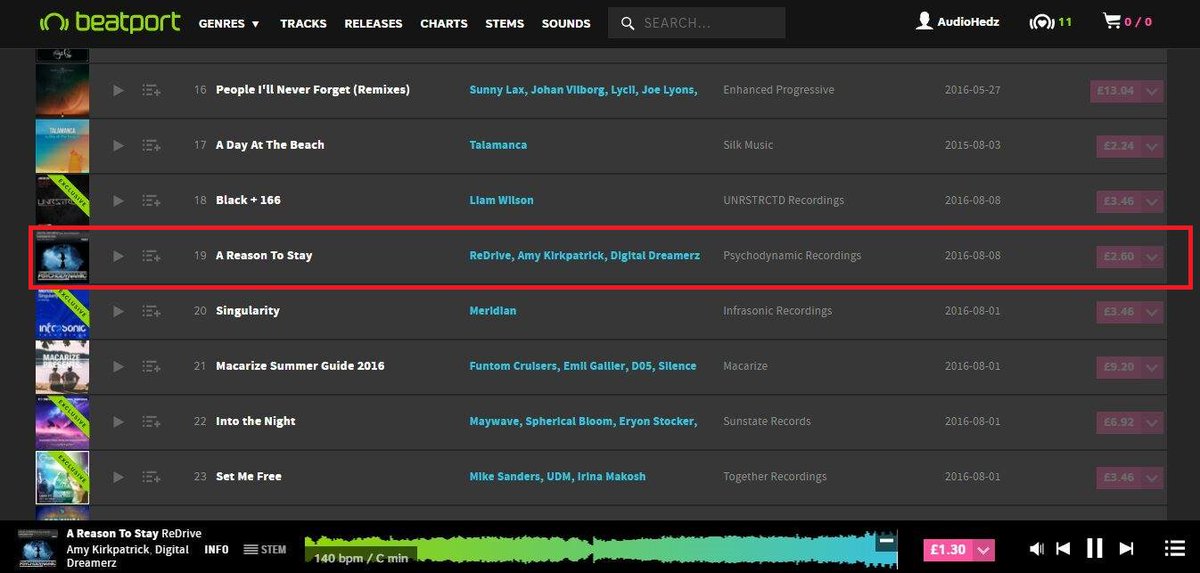Play A Reason To Stay
Viewport: 1200px width, 573px height.
118,256
